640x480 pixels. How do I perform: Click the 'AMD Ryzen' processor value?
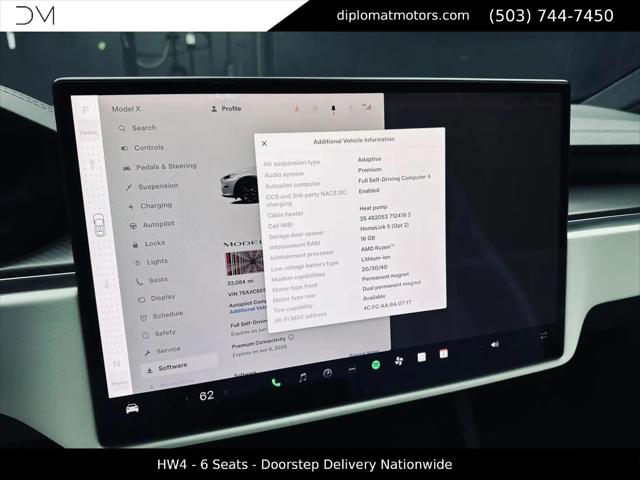click(x=378, y=248)
